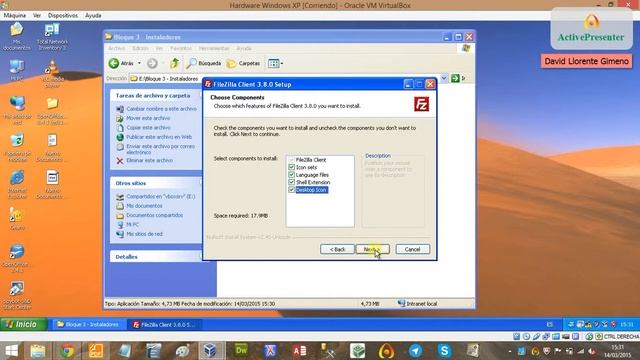Image resolution: width=640 pixels, height=360 pixels.
Task: Uncheck the Icon sets component
Action: 291,167
